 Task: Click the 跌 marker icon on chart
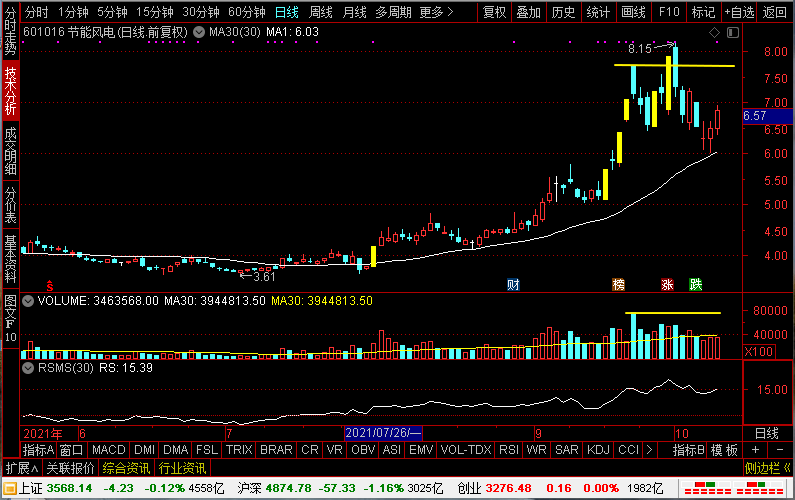(695, 284)
